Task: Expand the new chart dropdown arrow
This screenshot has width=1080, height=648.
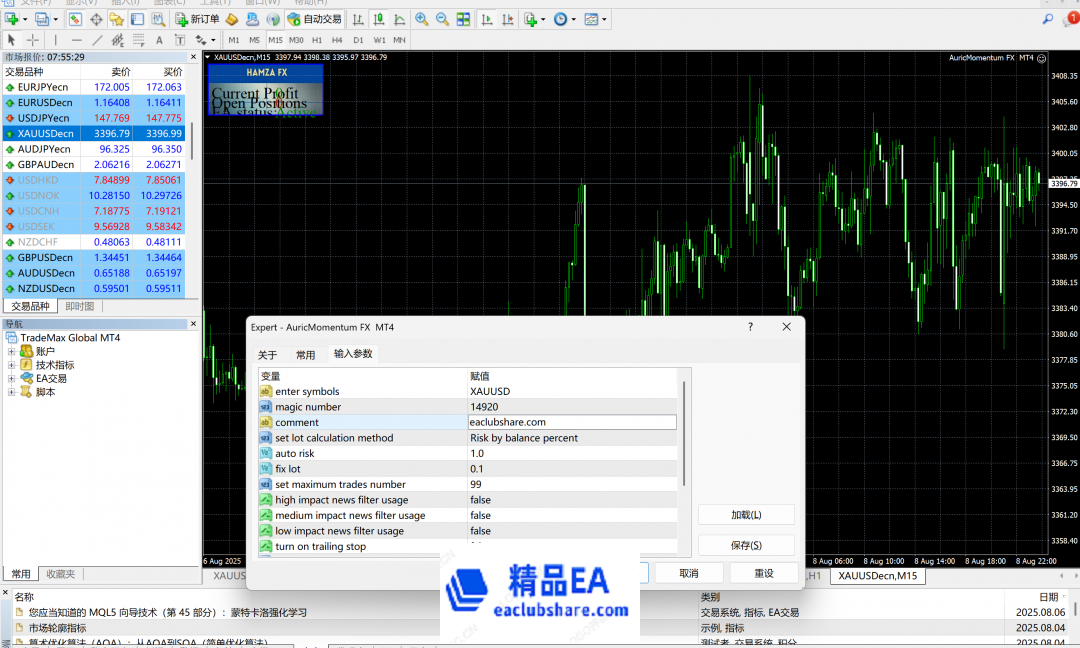Action: point(25,19)
